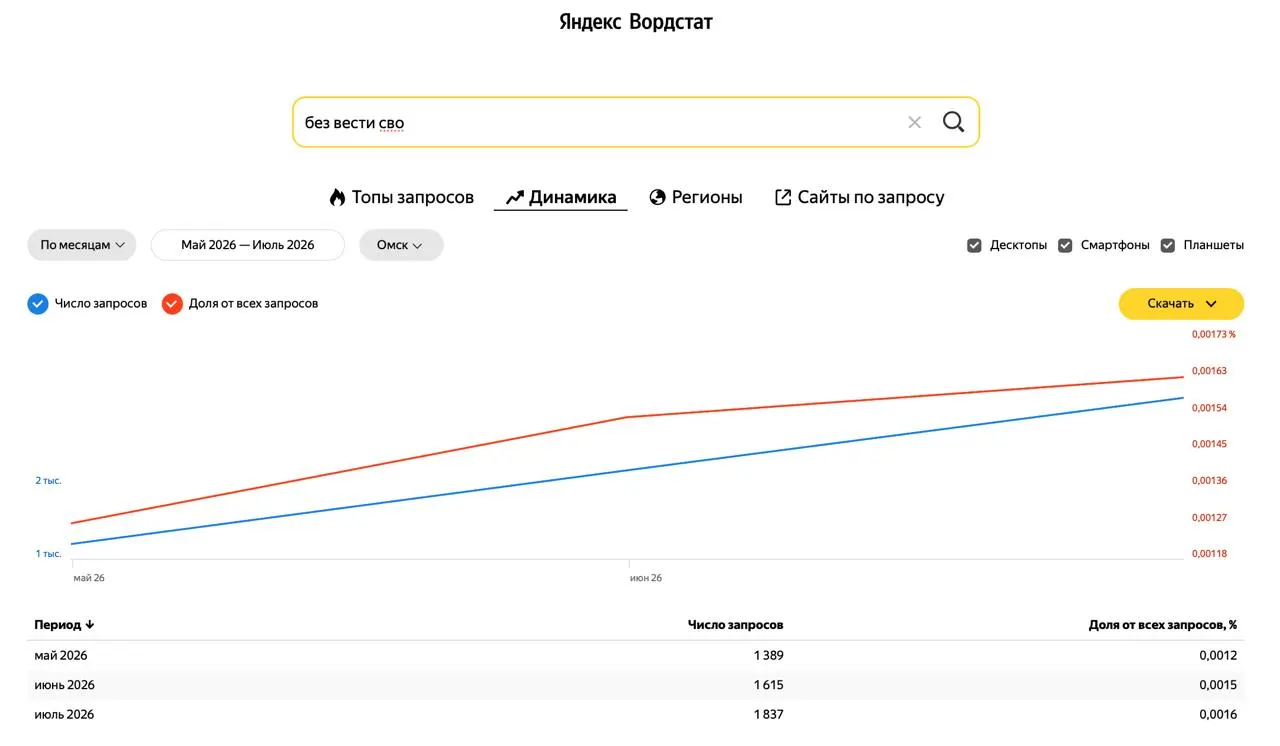This screenshot has height=746, width=1280.
Task: Select the июль 2026 table row label
Action: pyautogui.click(x=64, y=714)
